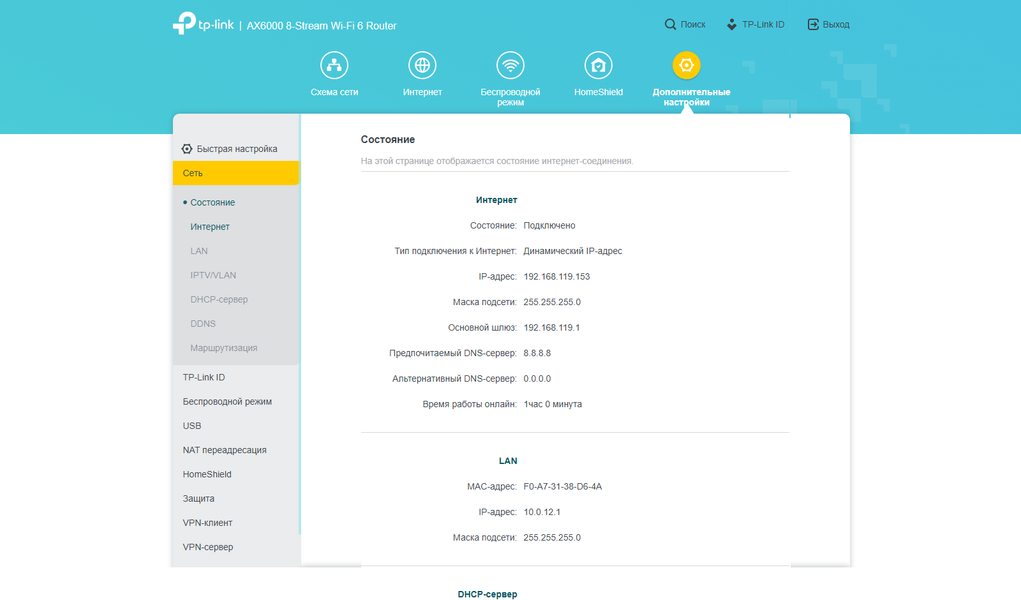Viewport: 1021px width, 600px height.
Task: Click TP-Link ID text link in header
Action: pos(763,24)
